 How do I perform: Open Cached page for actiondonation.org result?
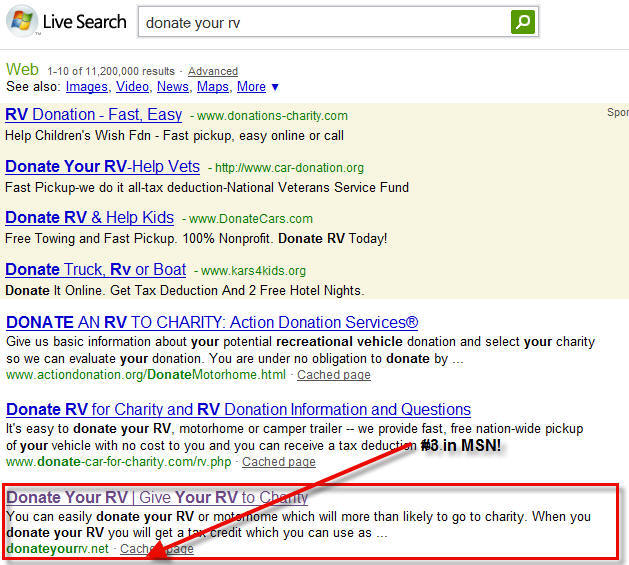tap(334, 375)
